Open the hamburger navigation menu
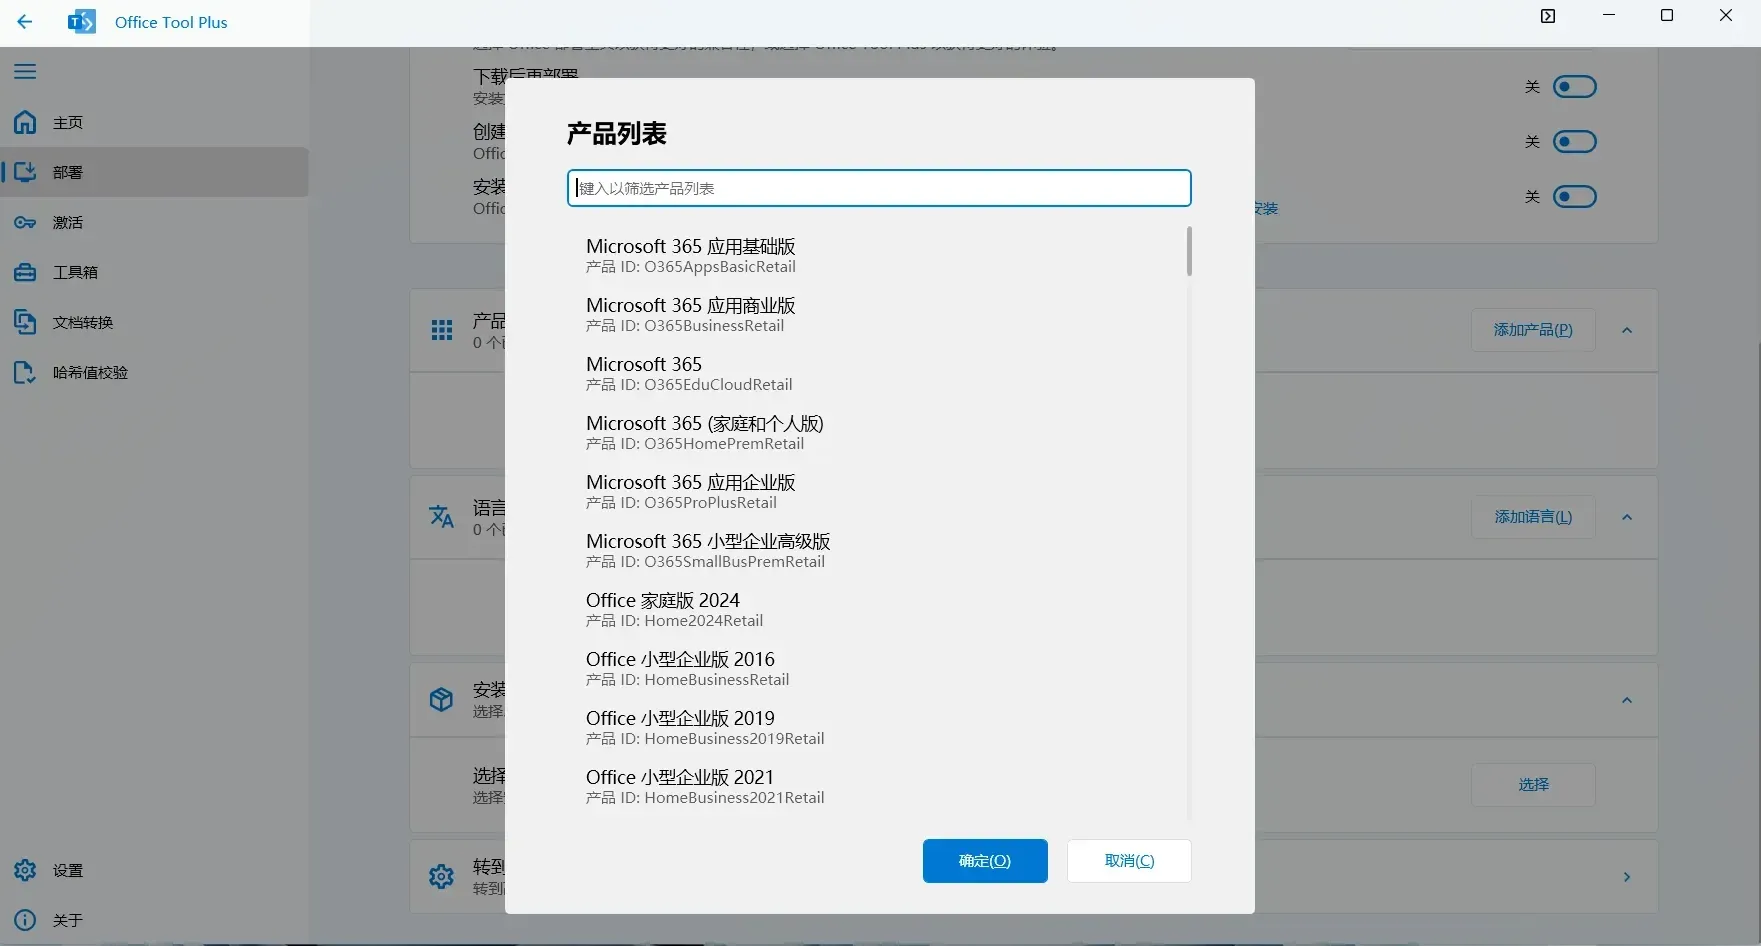Screen dimensions: 1761x946 click(x=25, y=71)
